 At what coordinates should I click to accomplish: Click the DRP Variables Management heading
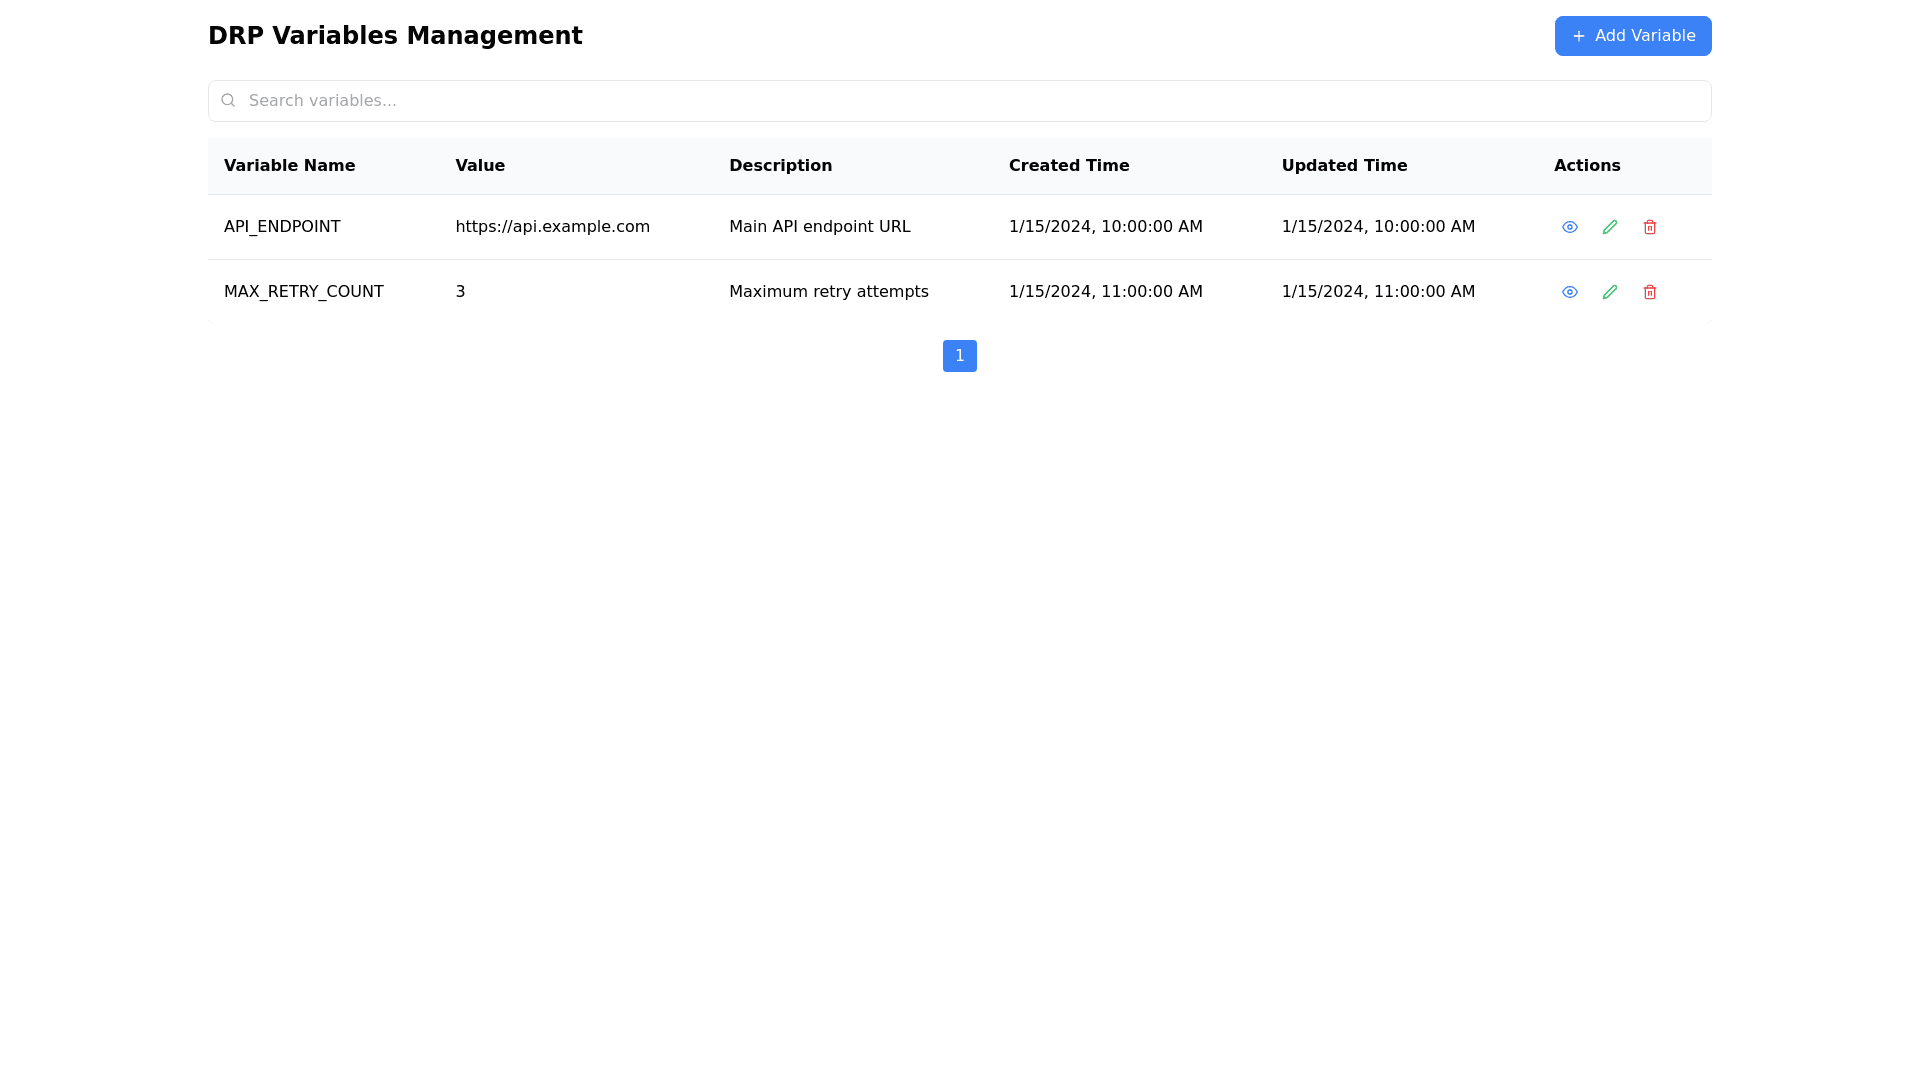395,36
